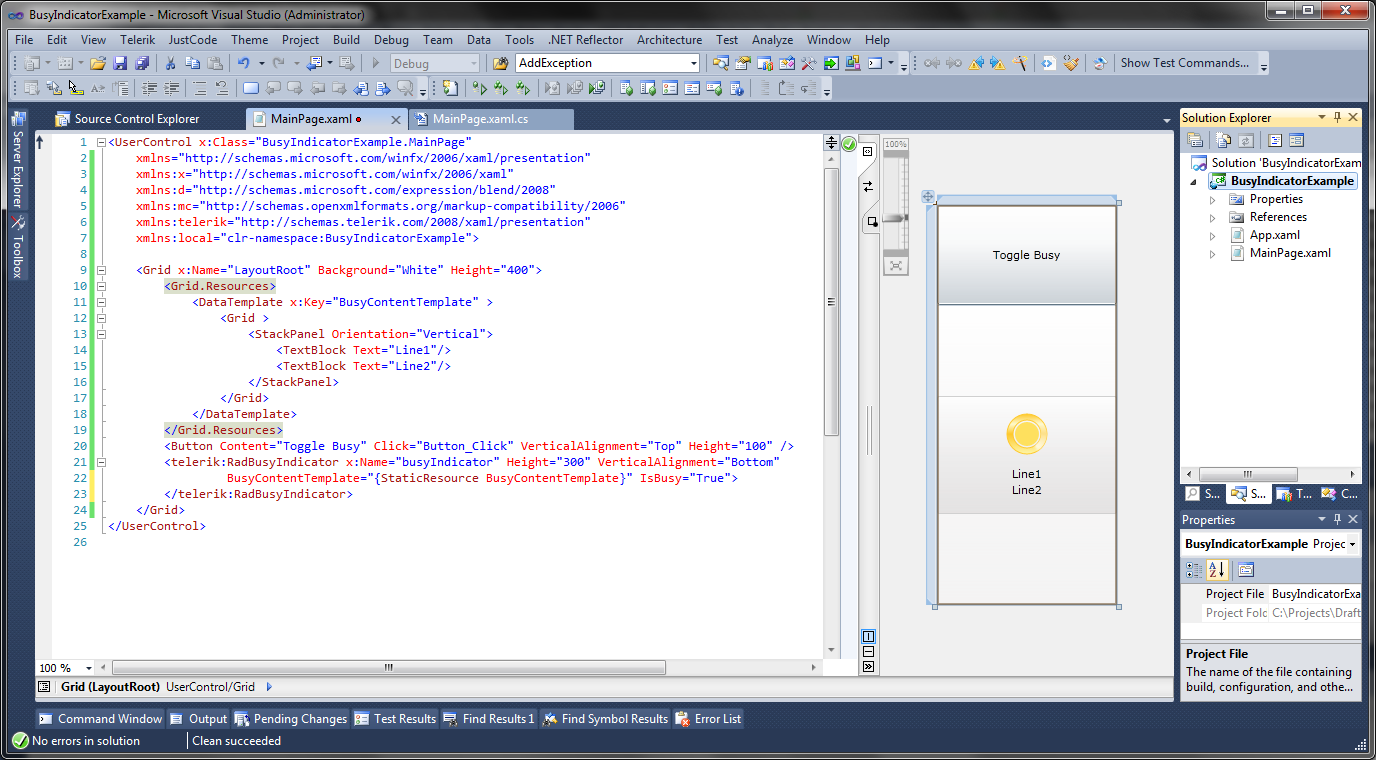Expand the References node
The image size is (1376, 760).
click(1213, 217)
